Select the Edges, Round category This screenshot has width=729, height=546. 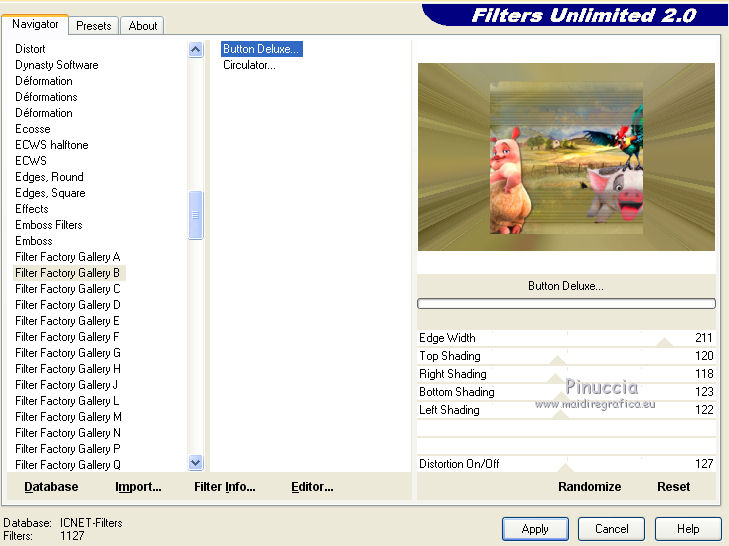[49, 177]
